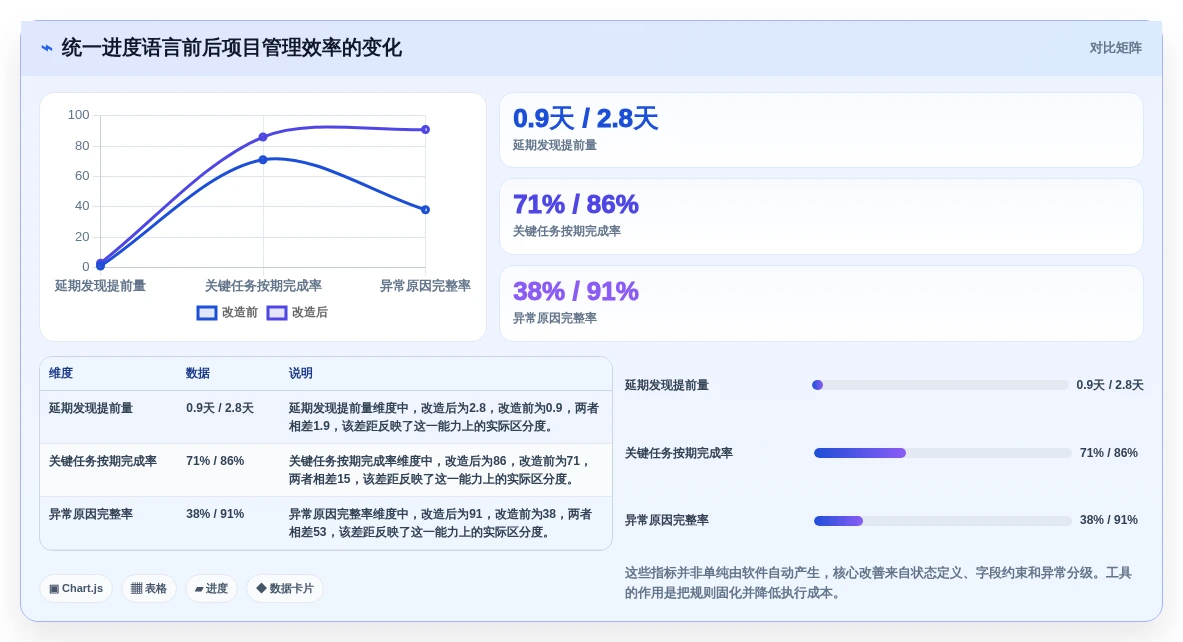
Task: Click the 改造前 point at 异常原因完整率
Action: coord(426,210)
